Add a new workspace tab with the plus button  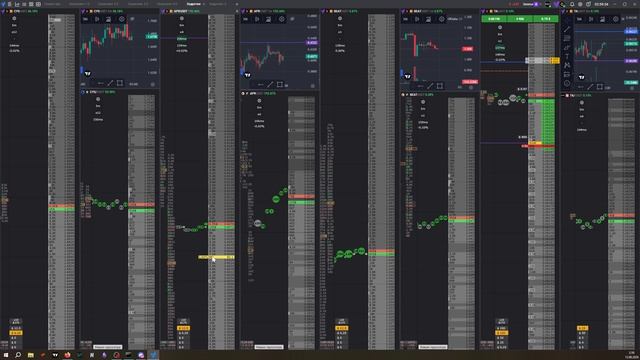(x=237, y=4)
